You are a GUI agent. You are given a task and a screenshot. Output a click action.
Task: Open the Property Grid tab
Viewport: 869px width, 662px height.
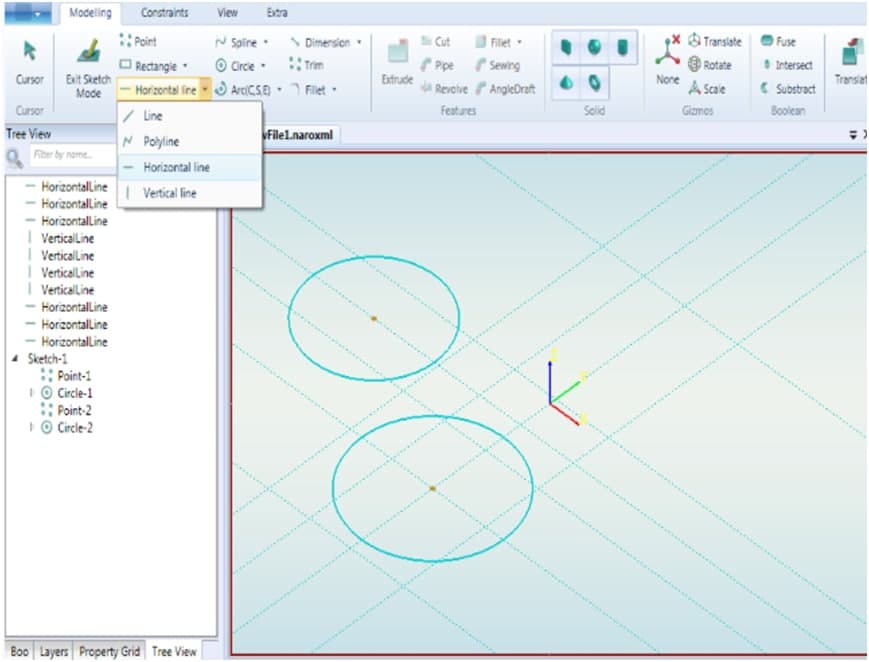(x=109, y=651)
